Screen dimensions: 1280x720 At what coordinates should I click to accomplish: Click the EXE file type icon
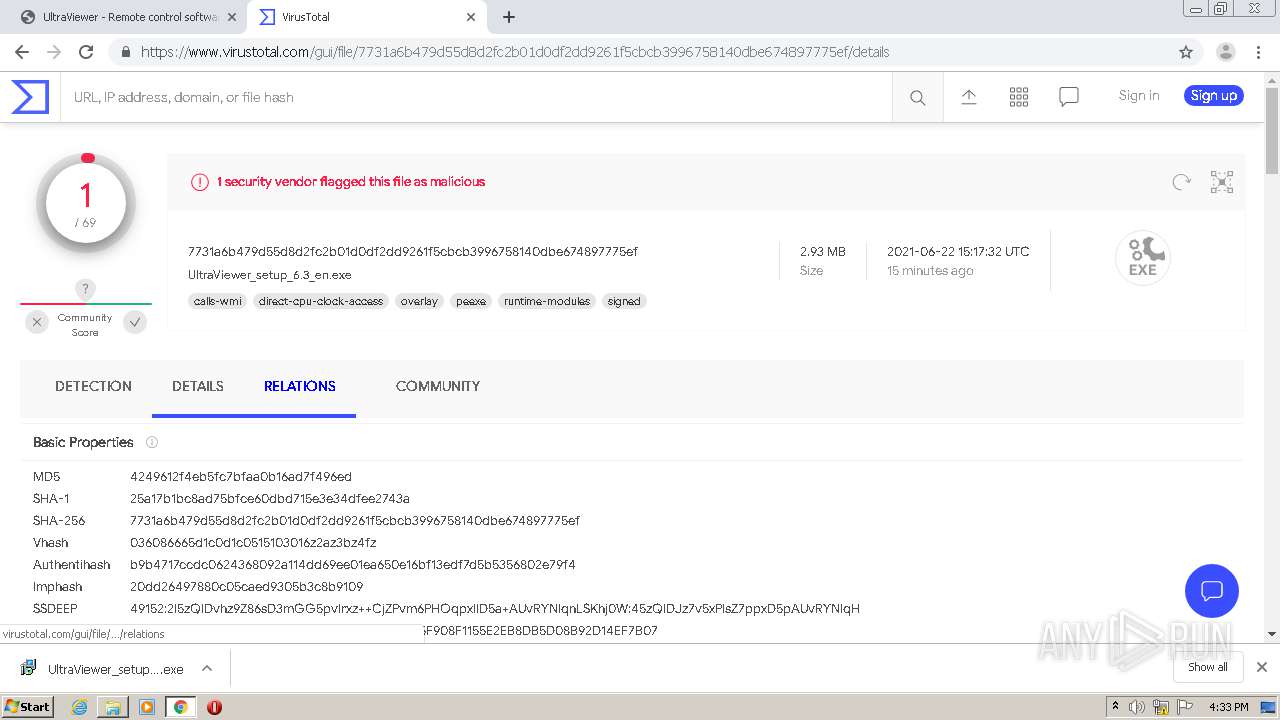click(1143, 258)
